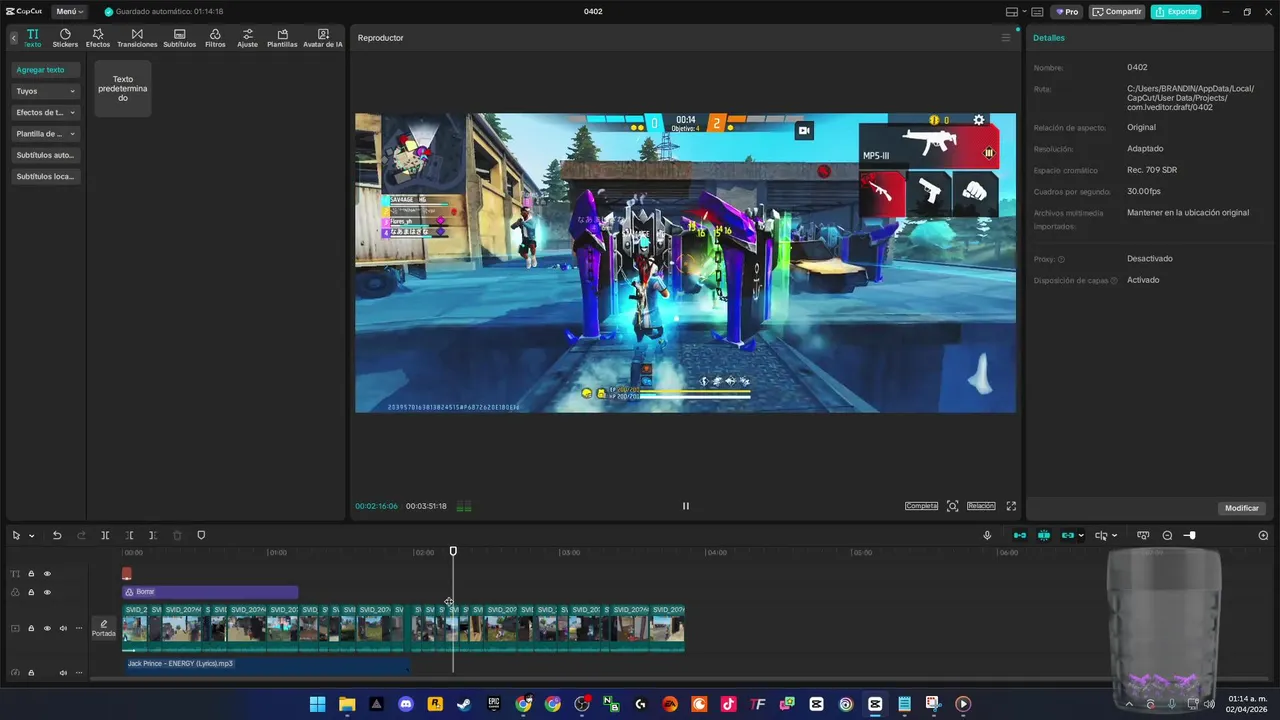This screenshot has height=720, width=1280.
Task: Click the preview zoom focus icon
Action: [952, 506]
